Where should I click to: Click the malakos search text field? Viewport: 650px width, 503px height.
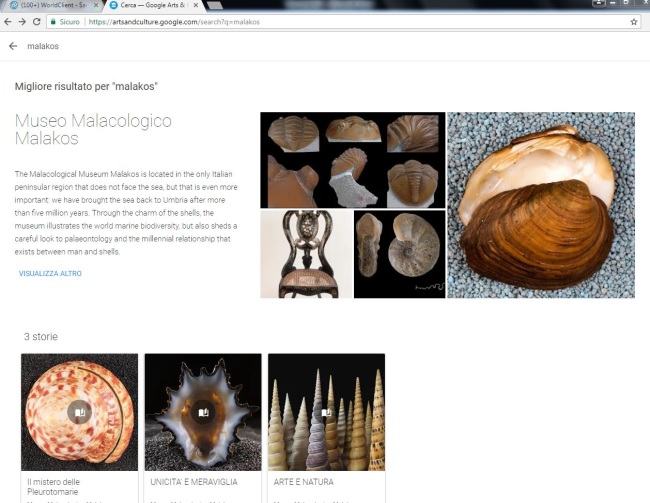[x=43, y=46]
